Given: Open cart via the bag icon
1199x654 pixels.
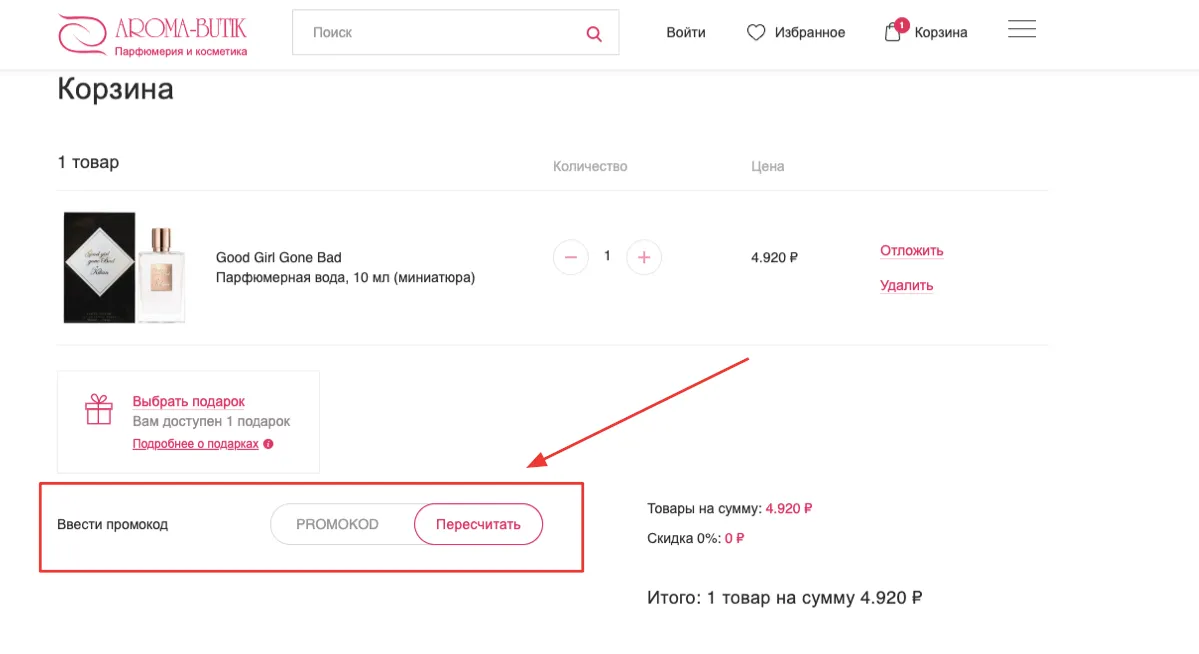Looking at the screenshot, I should tap(892, 32).
